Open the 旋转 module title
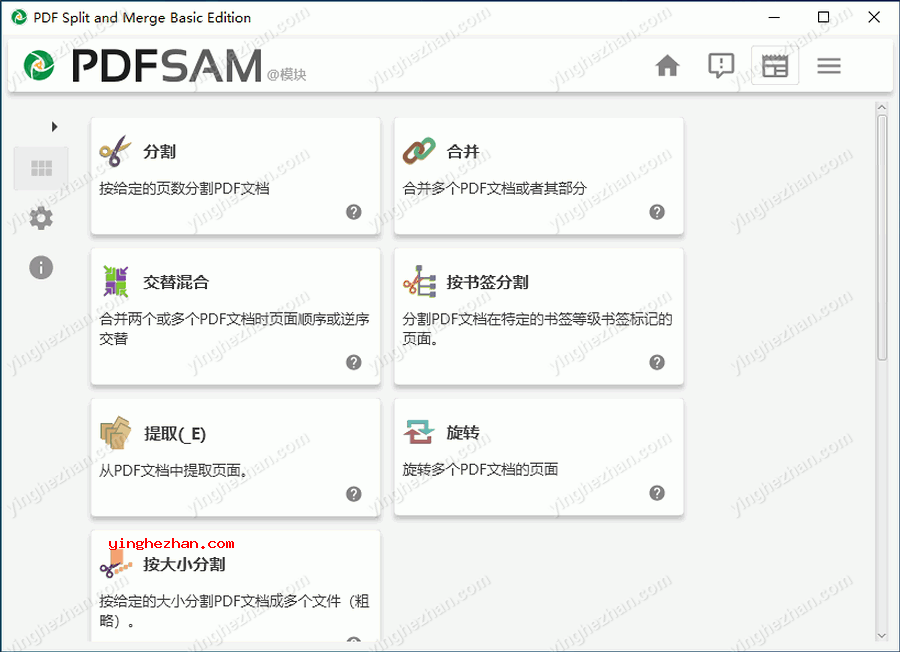 coord(463,432)
